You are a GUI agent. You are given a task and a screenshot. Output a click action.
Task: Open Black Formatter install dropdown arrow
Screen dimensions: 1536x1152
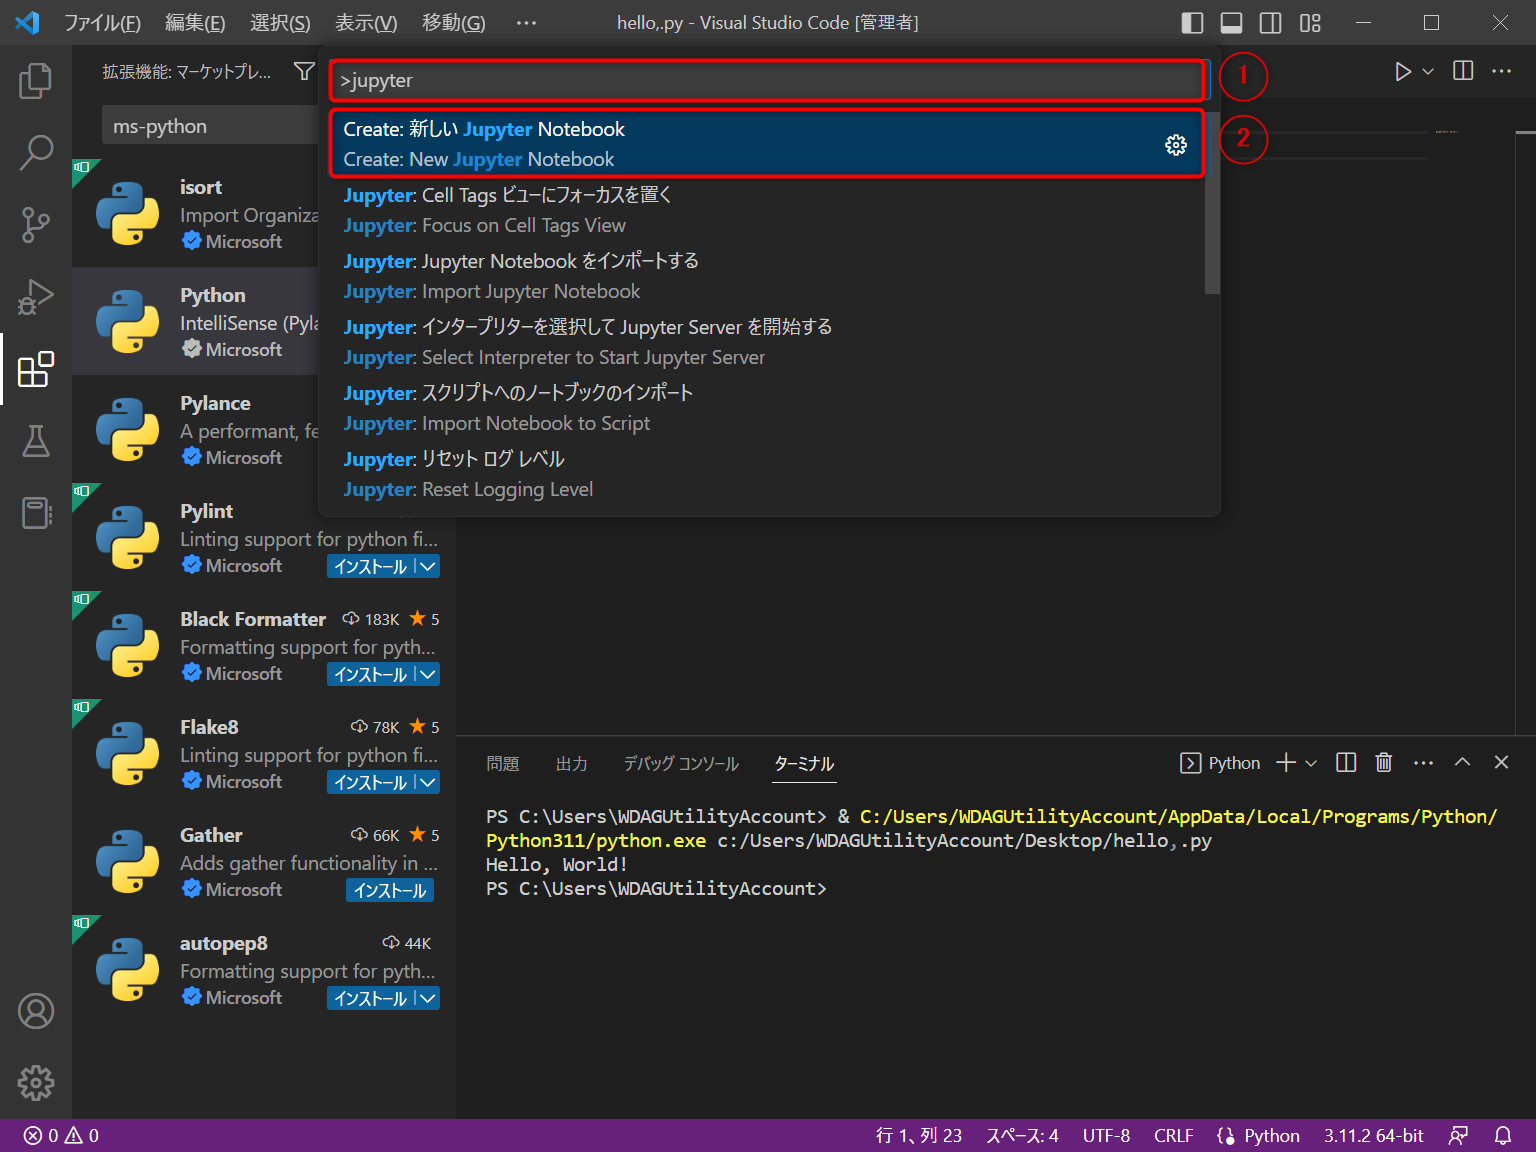tap(428, 674)
